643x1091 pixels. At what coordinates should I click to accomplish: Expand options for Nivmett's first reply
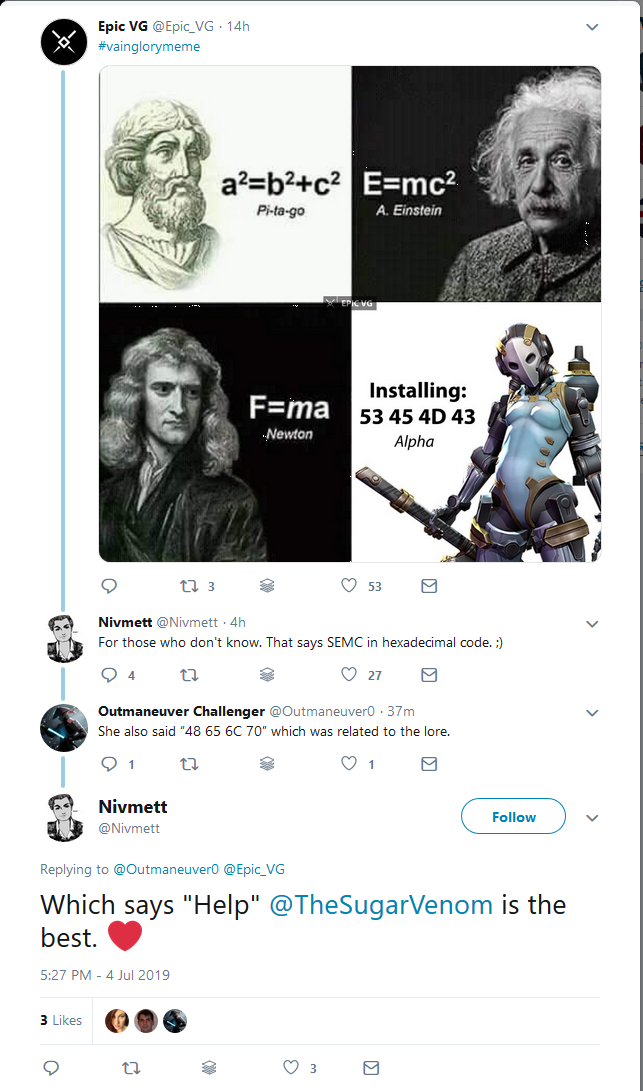pyautogui.click(x=592, y=624)
